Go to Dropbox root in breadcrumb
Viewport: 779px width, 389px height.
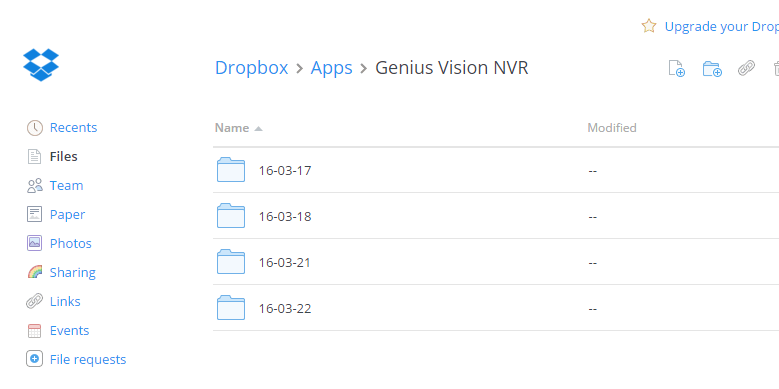[x=251, y=68]
